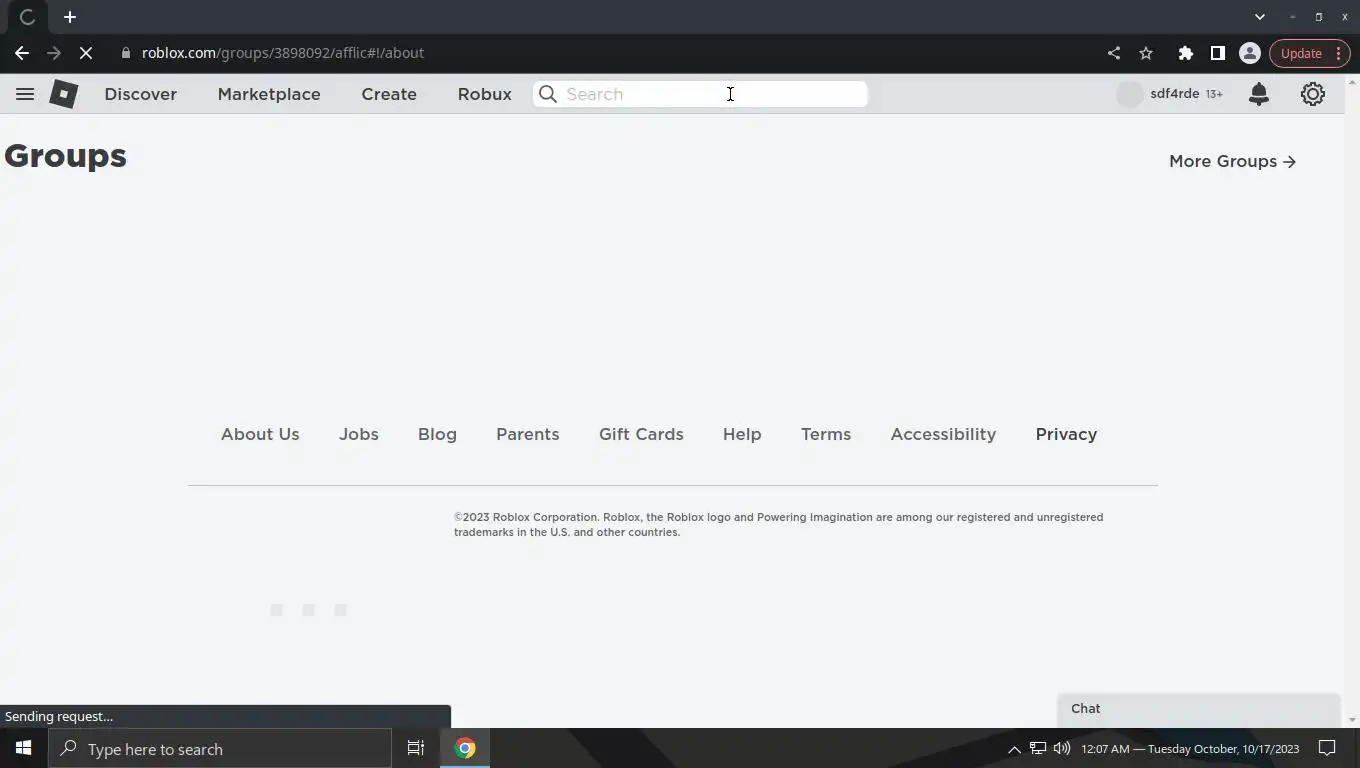This screenshot has width=1360, height=768.
Task: Open the Blog footer link
Action: [x=437, y=434]
